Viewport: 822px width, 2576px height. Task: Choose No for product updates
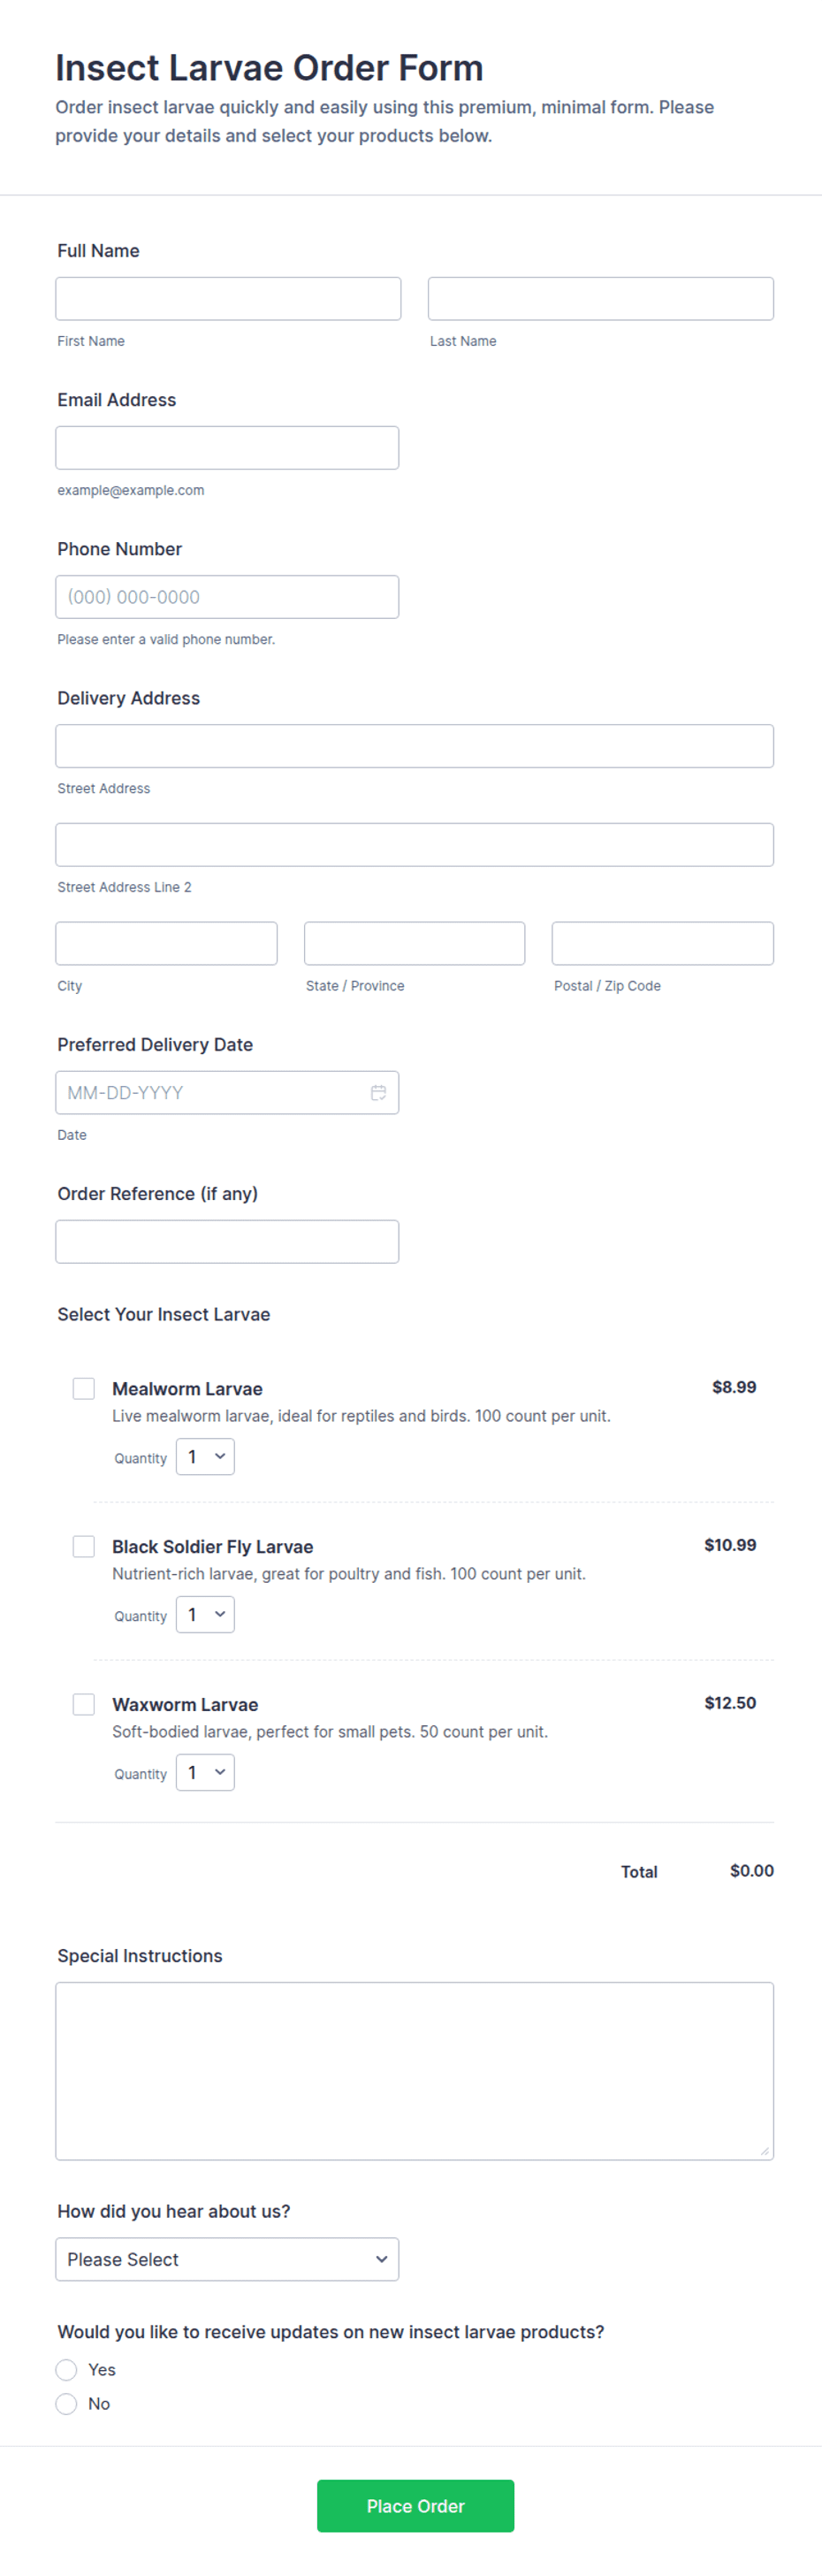(66, 2404)
